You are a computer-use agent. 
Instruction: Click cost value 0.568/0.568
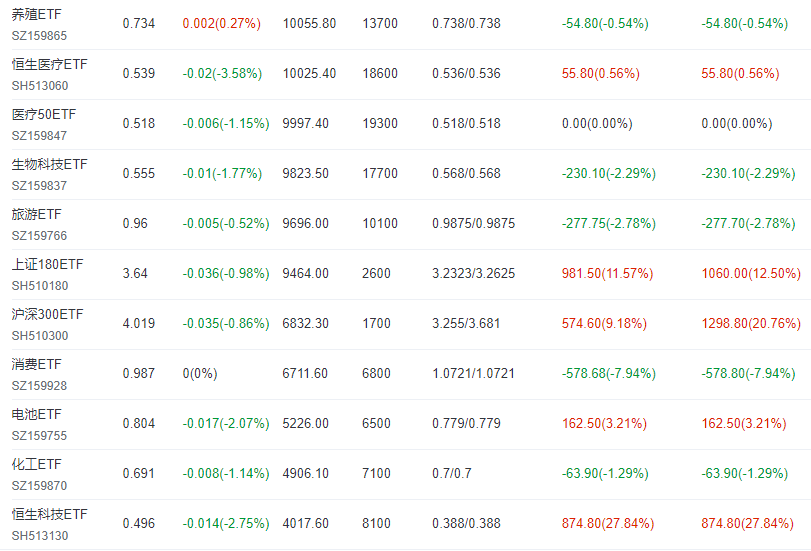pos(467,173)
